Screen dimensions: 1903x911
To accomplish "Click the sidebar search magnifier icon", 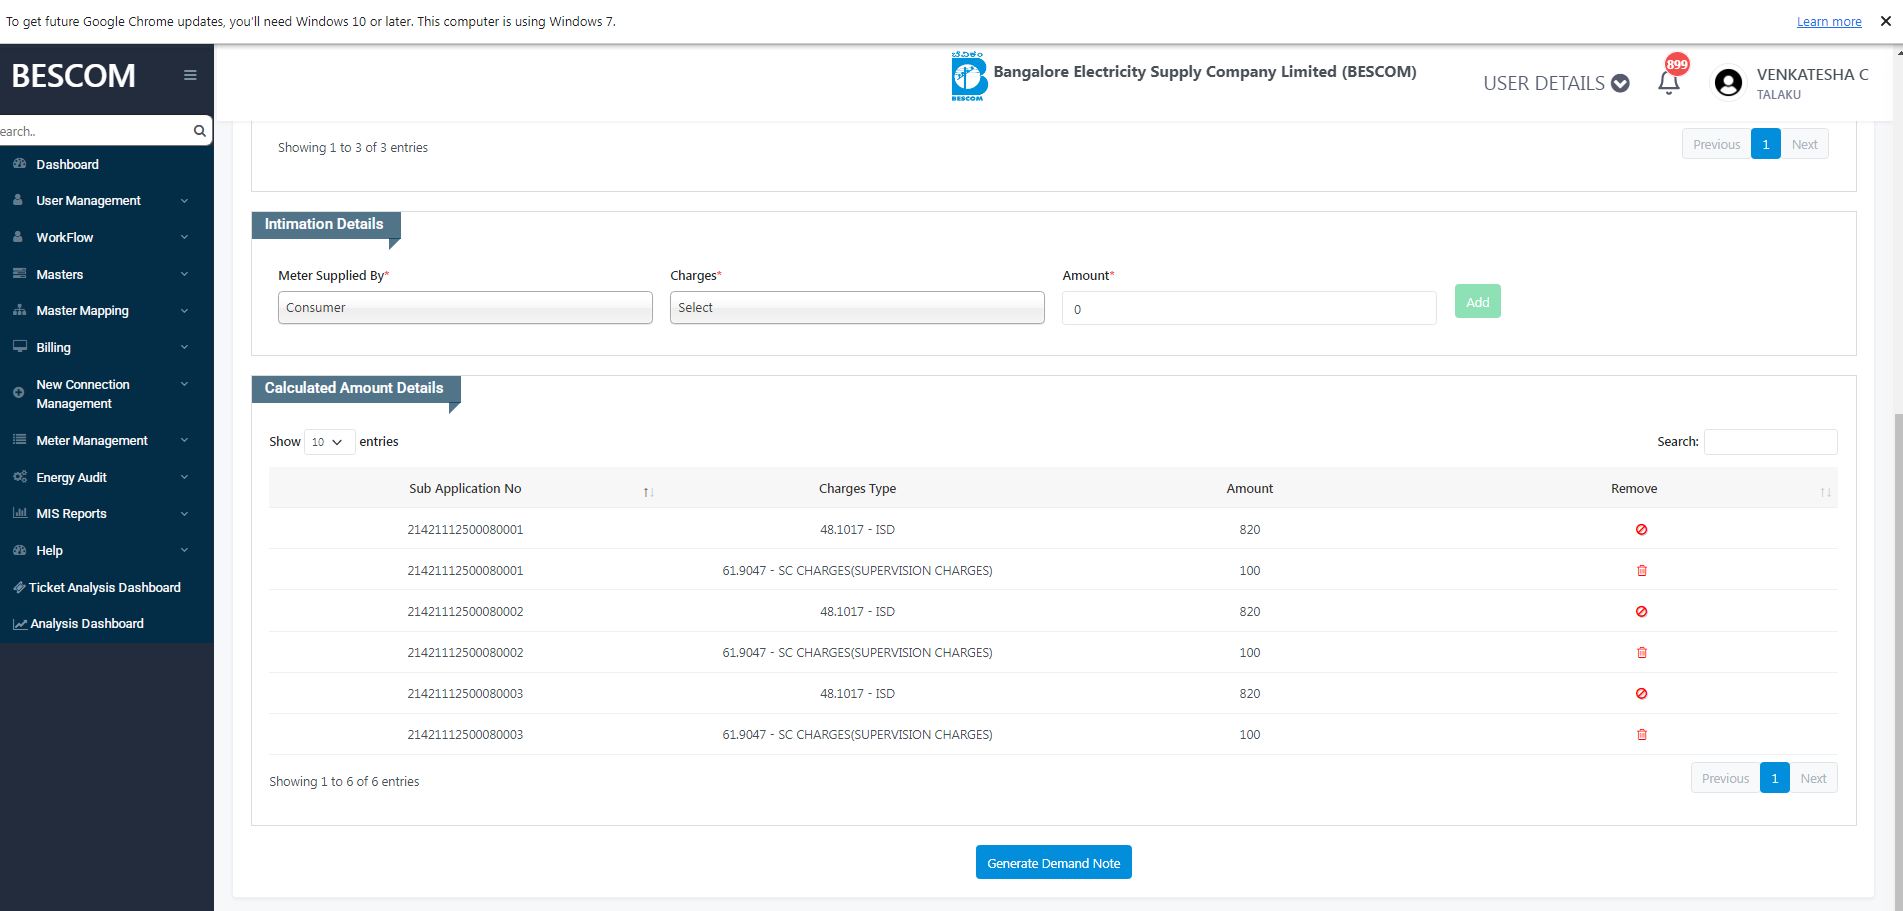I will [199, 131].
